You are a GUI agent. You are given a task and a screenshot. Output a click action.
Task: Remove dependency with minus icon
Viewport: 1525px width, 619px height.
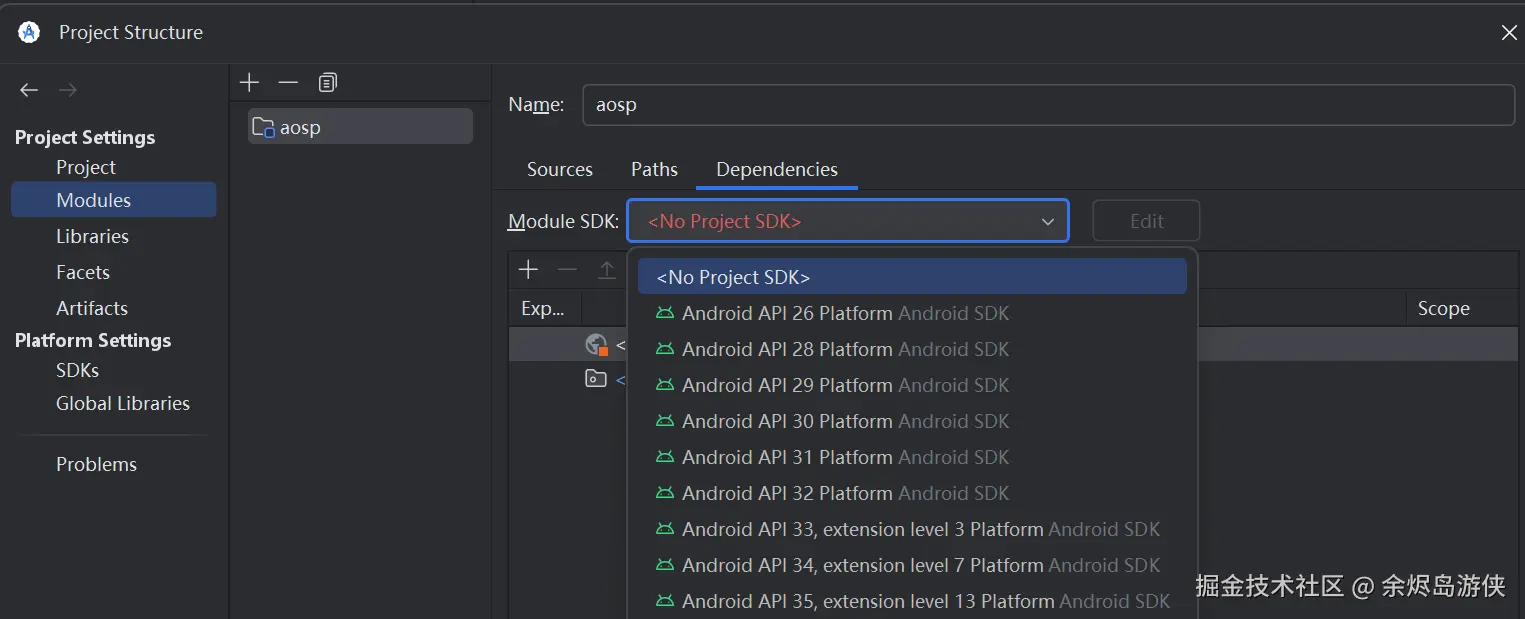(567, 269)
